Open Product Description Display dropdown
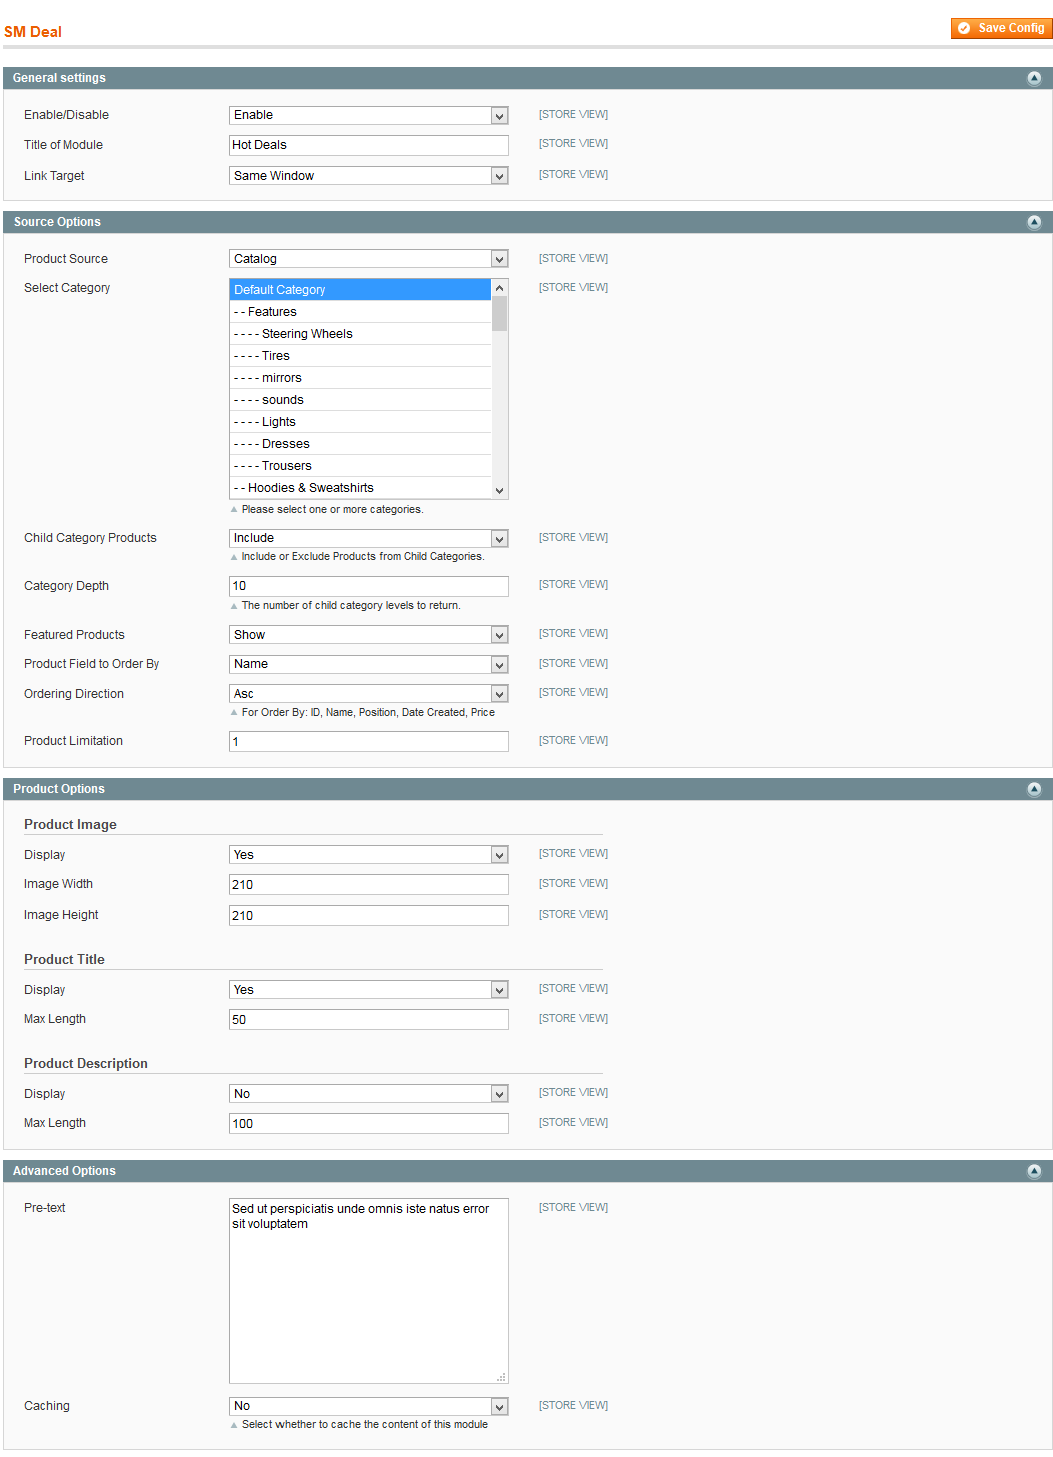Screen dimensions: 1053x1457 pyautogui.click(x=369, y=1094)
